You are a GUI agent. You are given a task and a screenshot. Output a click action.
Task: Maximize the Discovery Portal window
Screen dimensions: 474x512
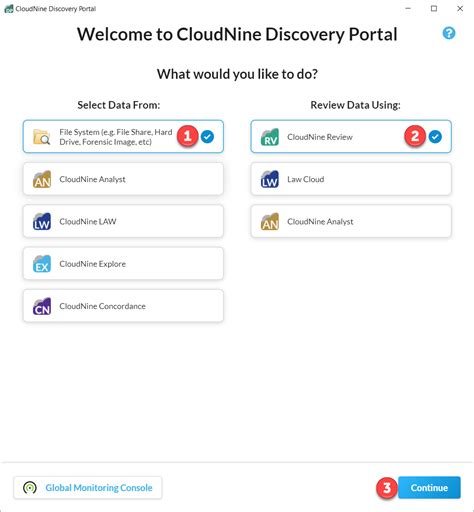(x=434, y=9)
